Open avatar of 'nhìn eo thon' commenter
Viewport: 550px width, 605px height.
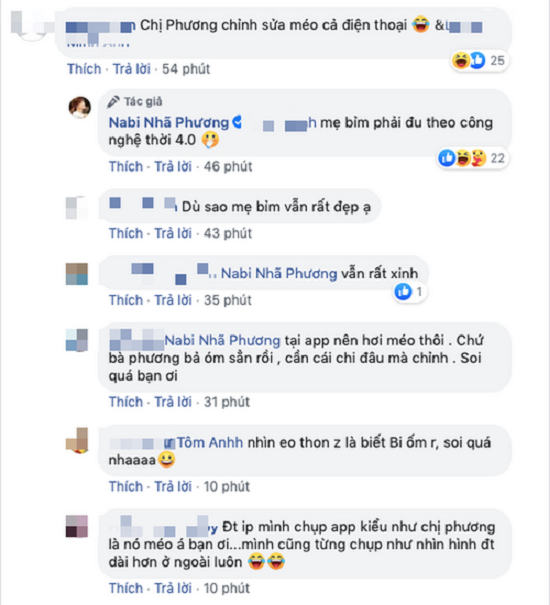pyautogui.click(x=77, y=440)
